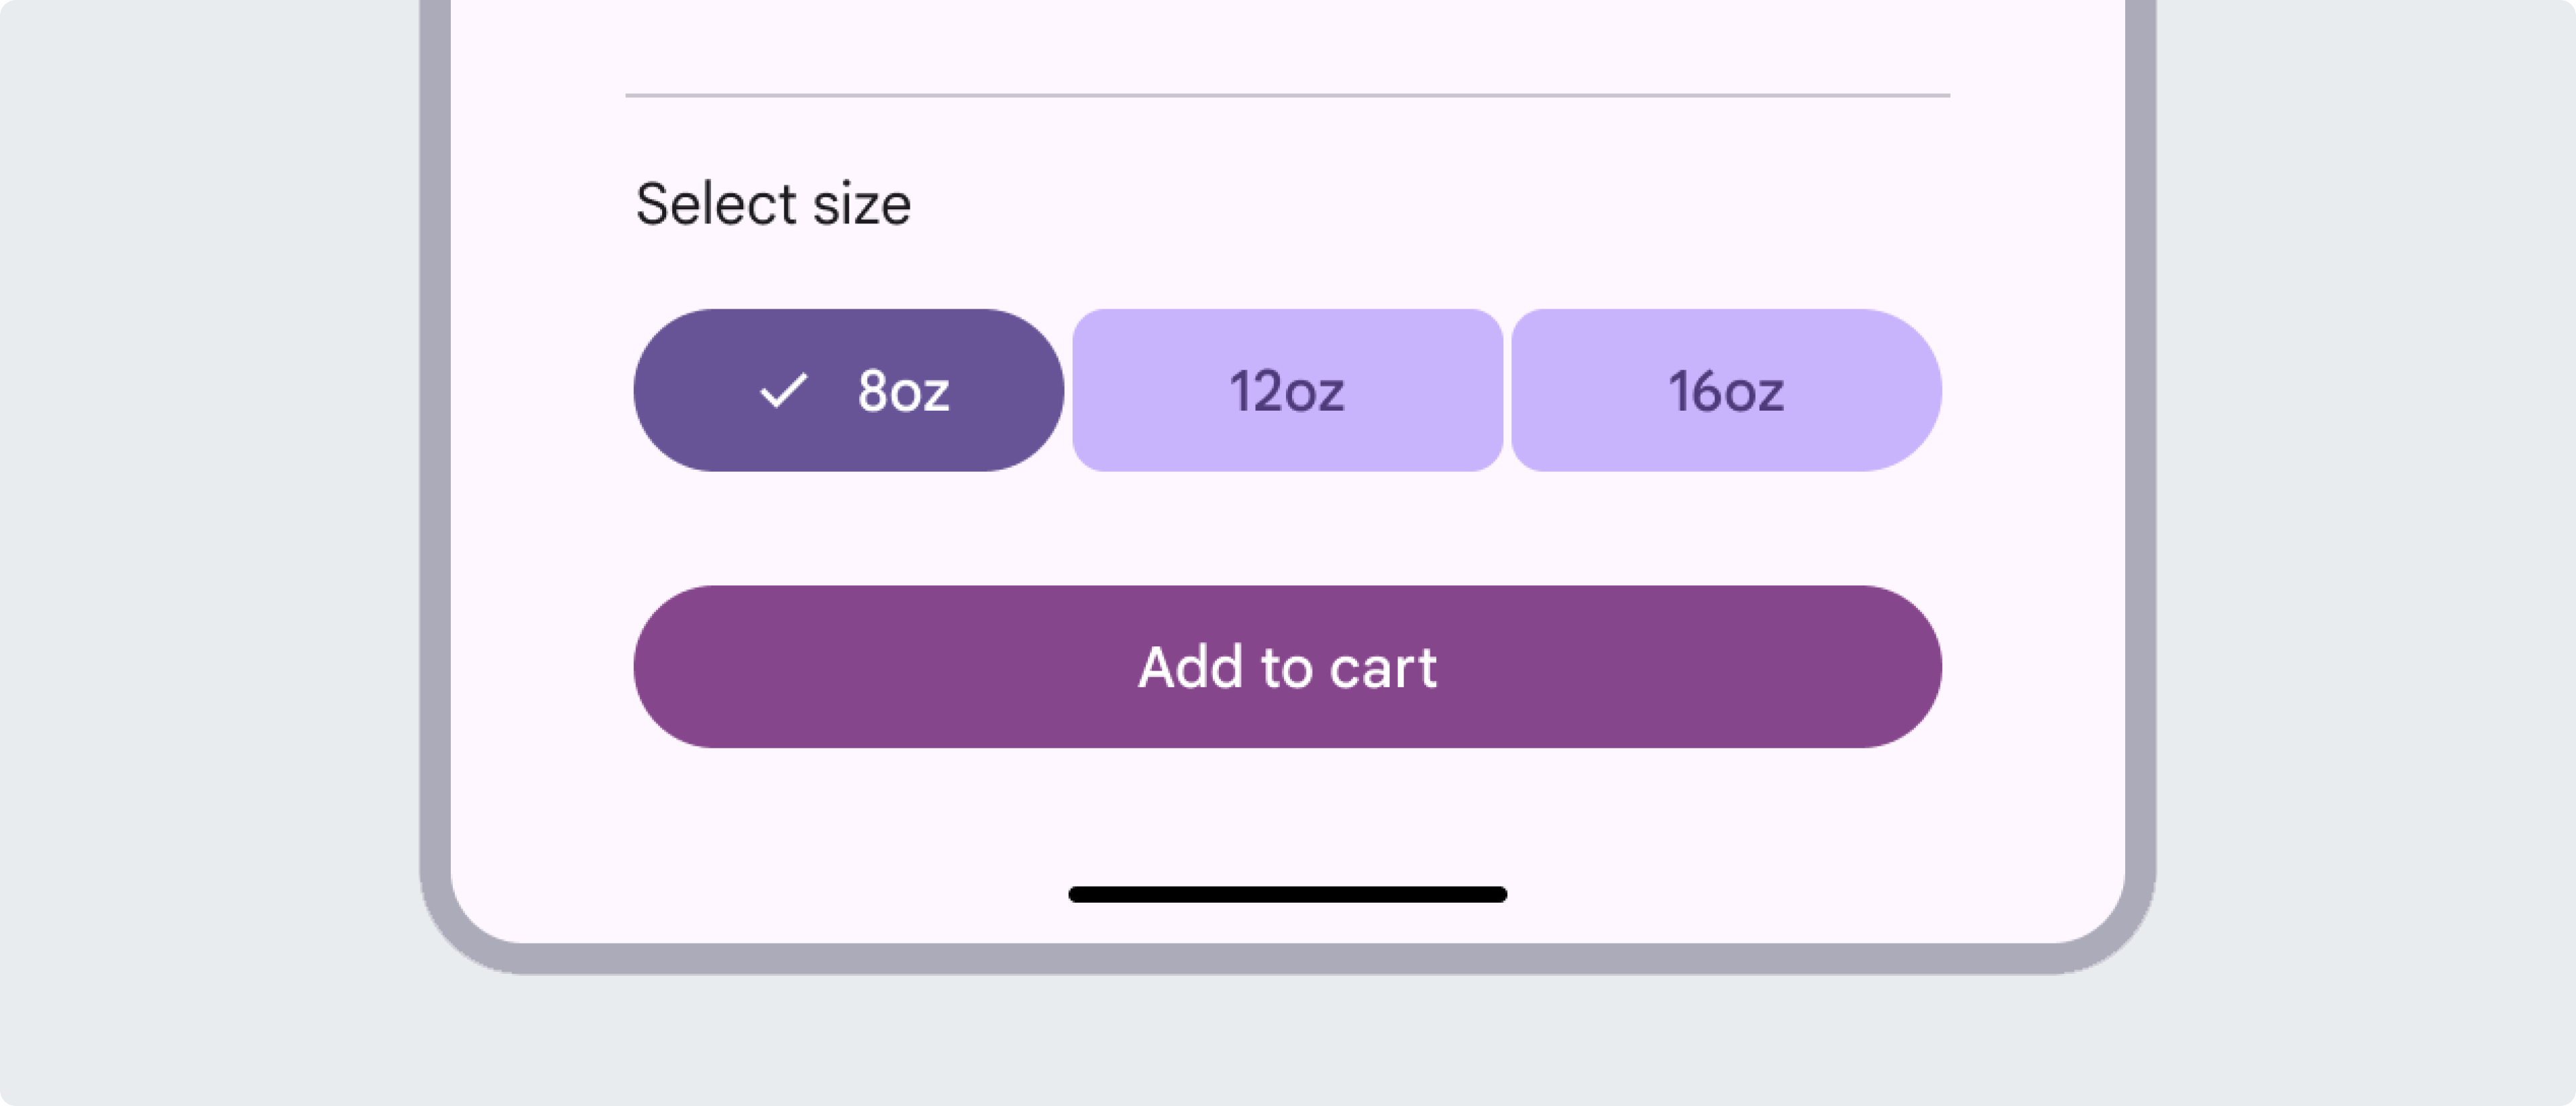
Task: Click the gray phone frame bottom border
Action: tap(1287, 959)
